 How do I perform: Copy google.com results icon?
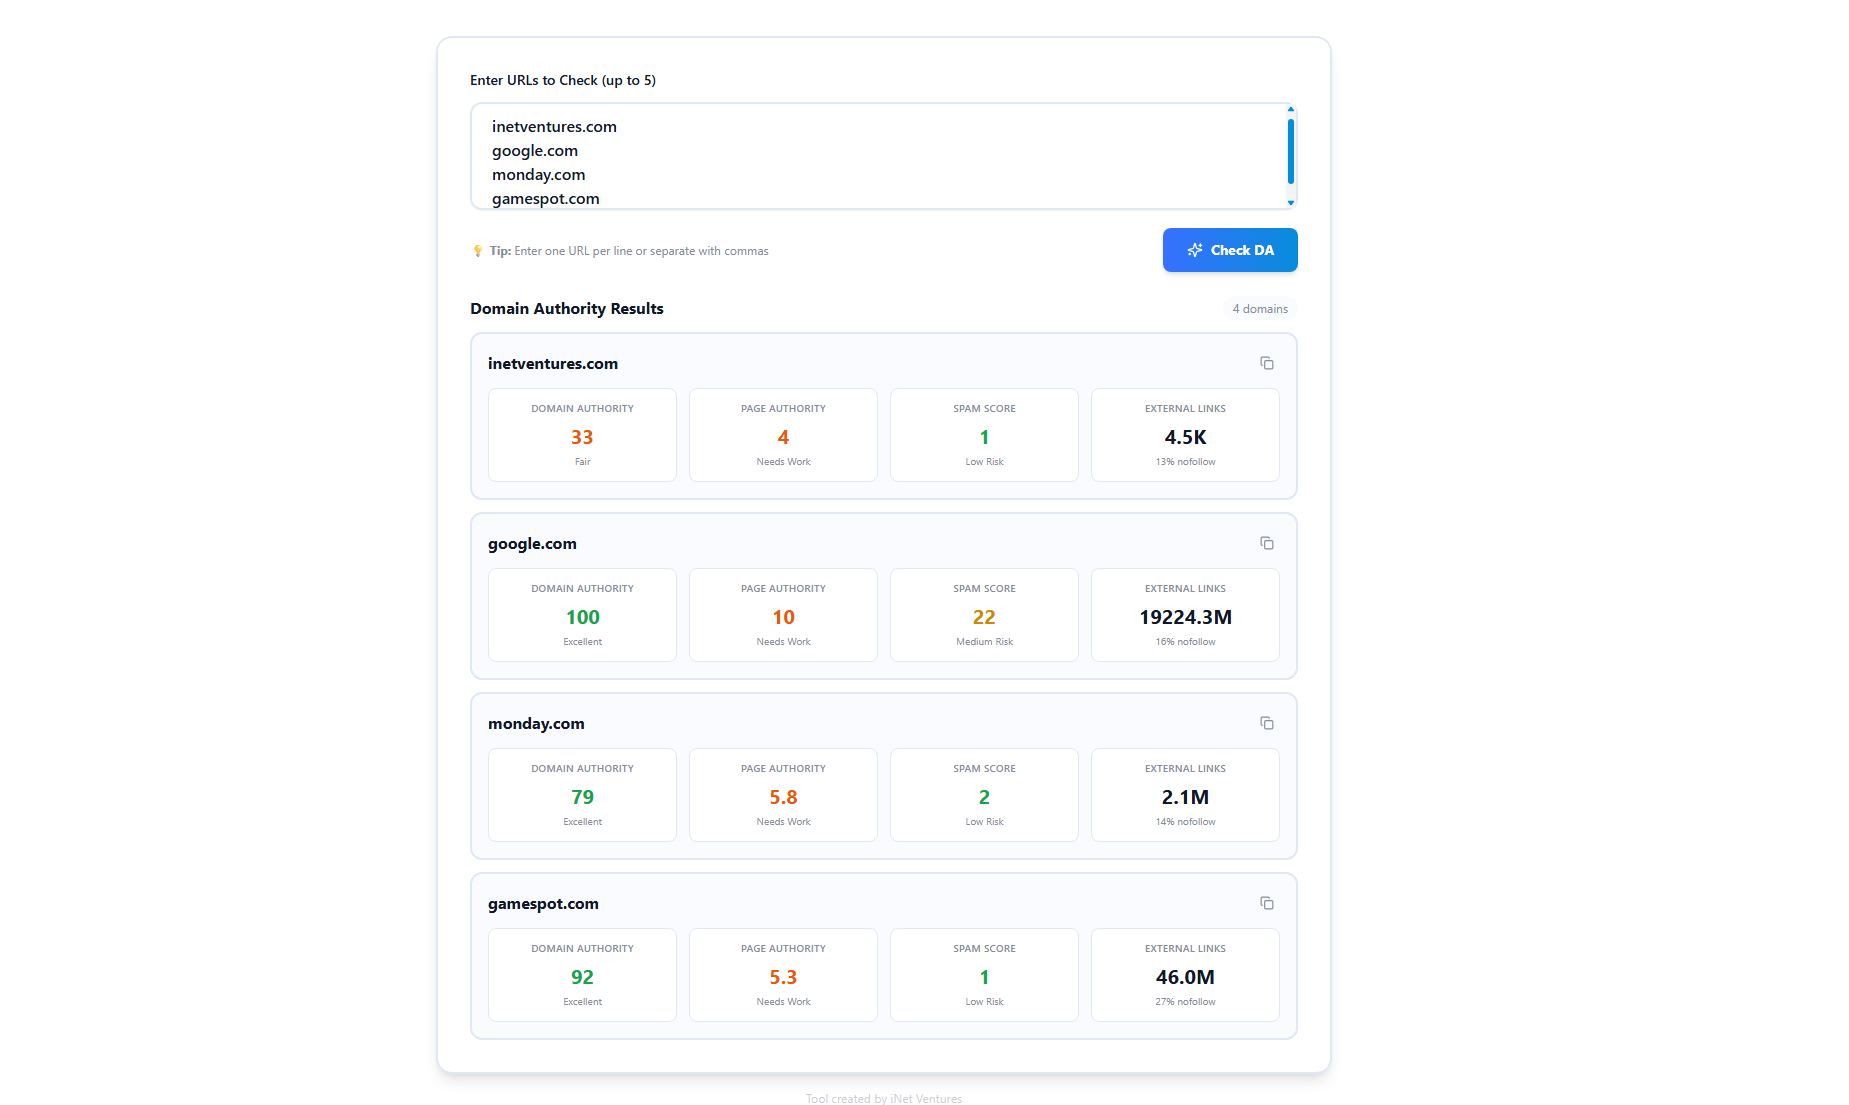[1266, 543]
